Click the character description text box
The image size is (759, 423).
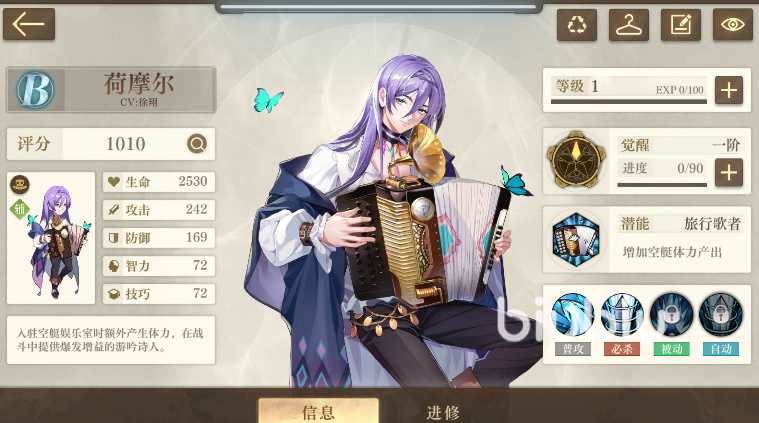click(111, 340)
